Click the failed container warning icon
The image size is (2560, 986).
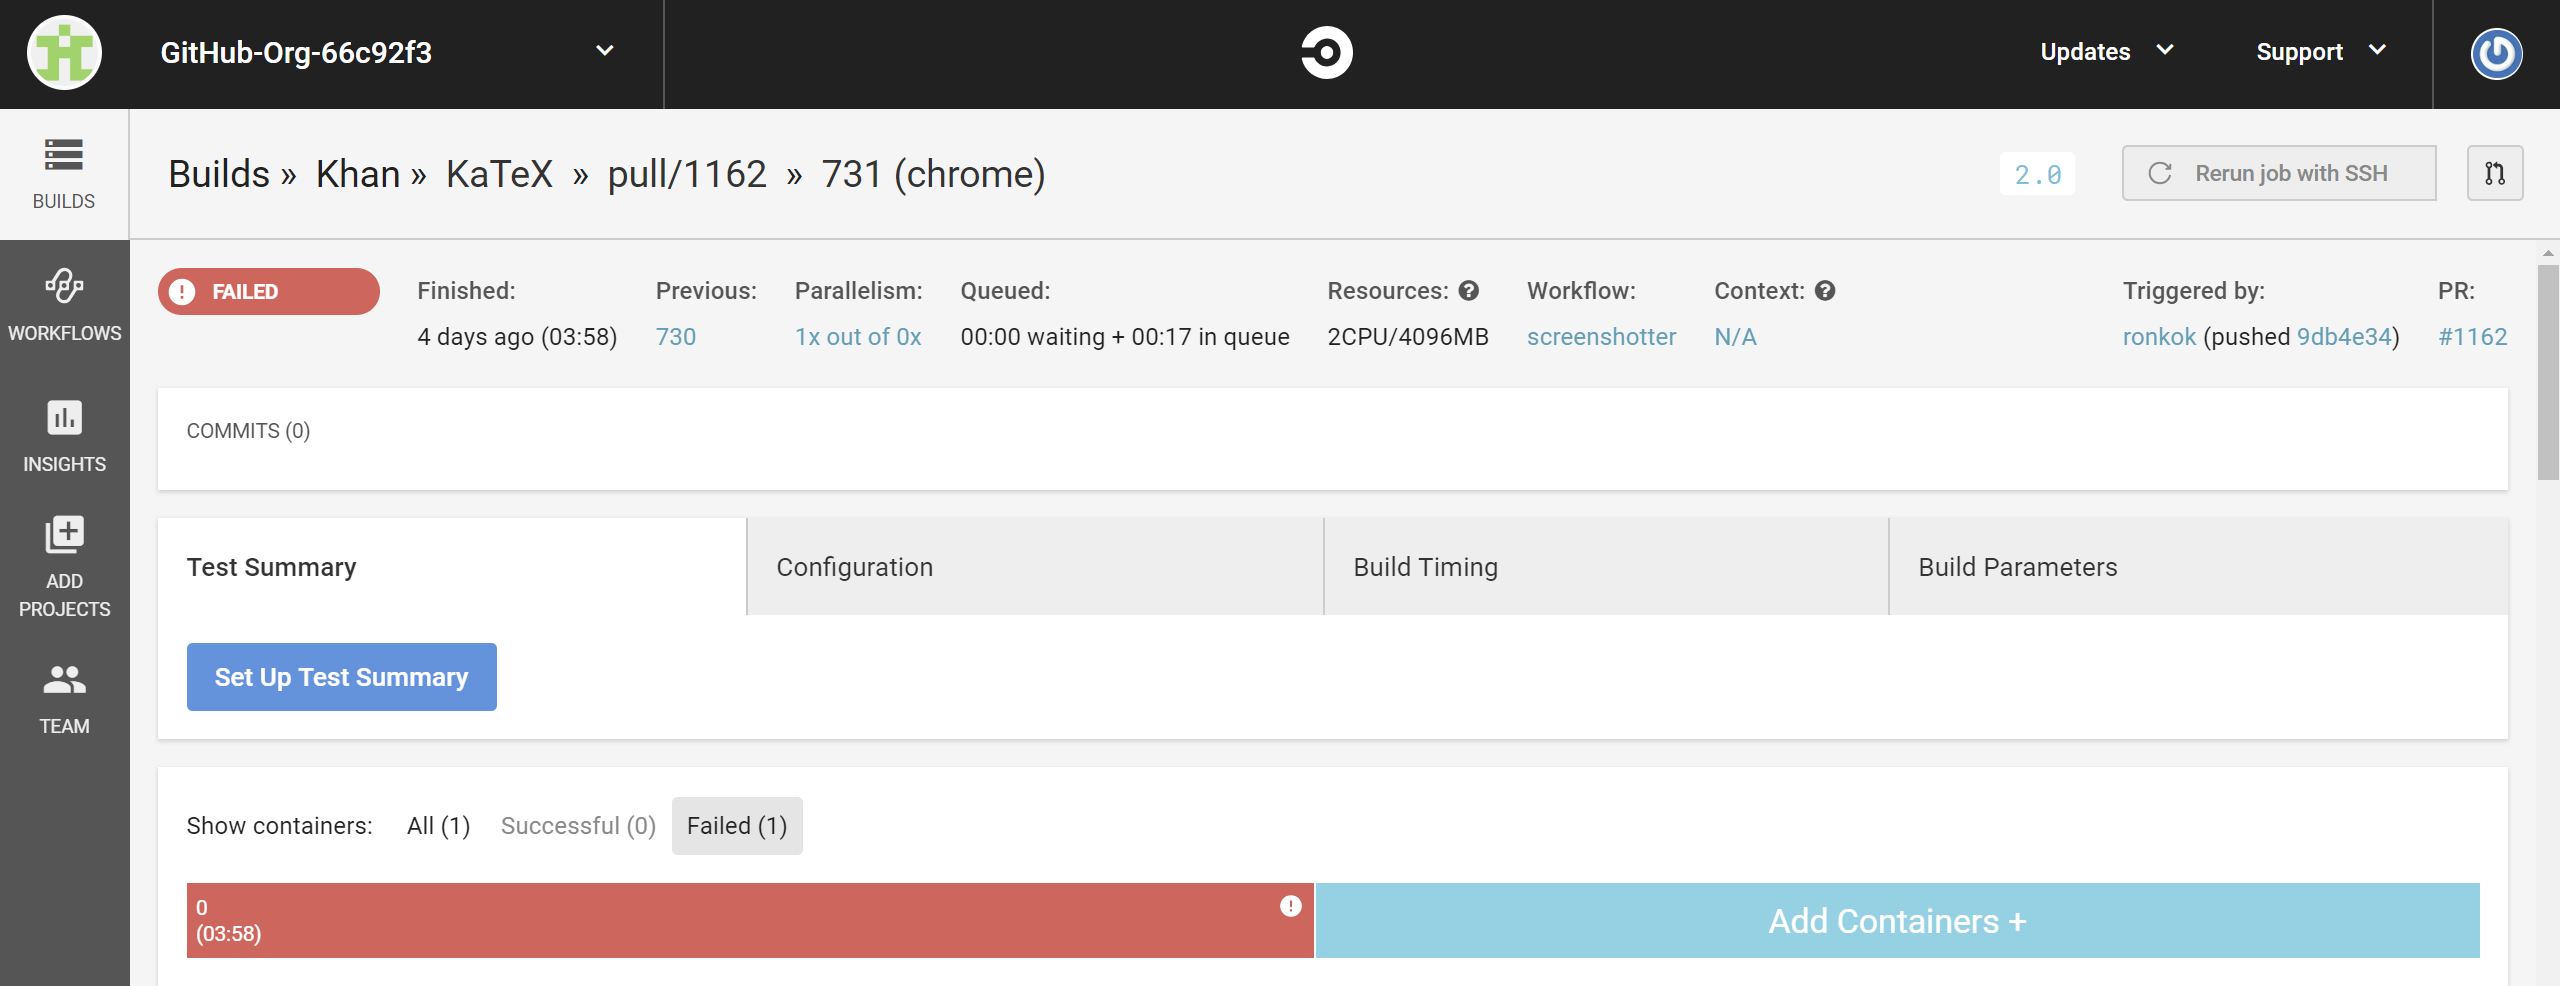(1291, 906)
